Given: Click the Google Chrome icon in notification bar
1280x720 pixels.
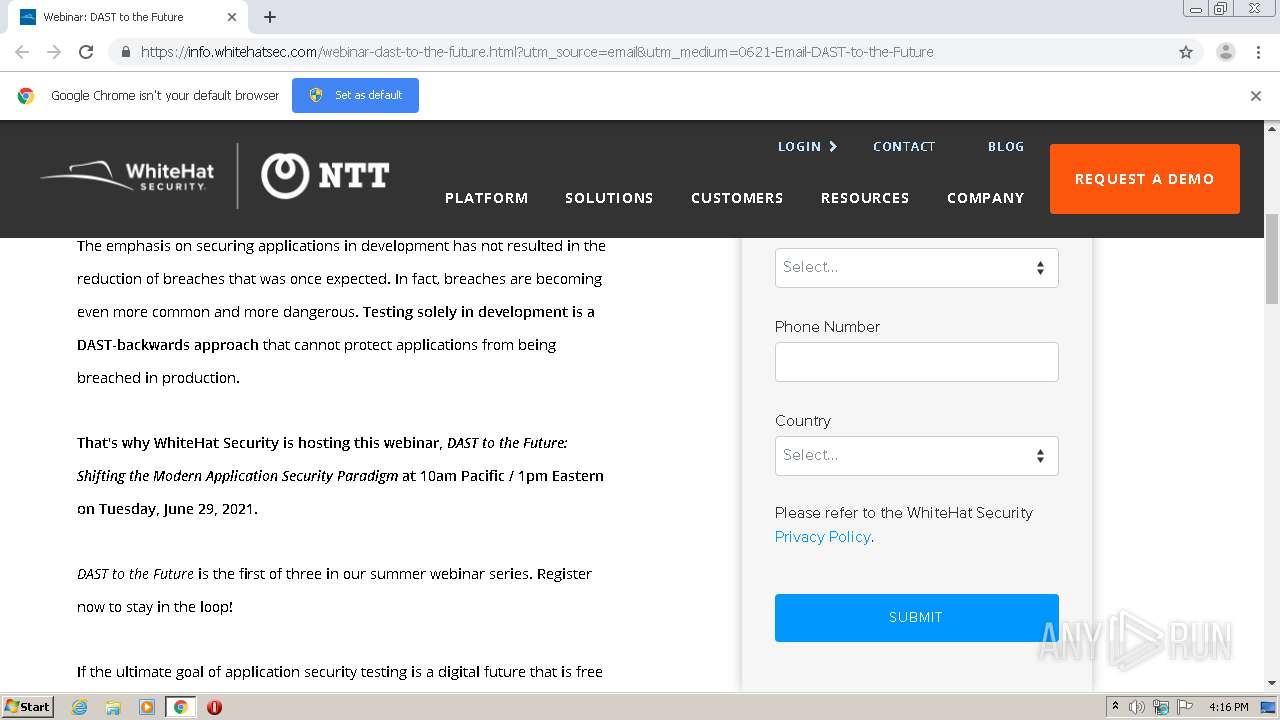Looking at the screenshot, I should pos(26,96).
